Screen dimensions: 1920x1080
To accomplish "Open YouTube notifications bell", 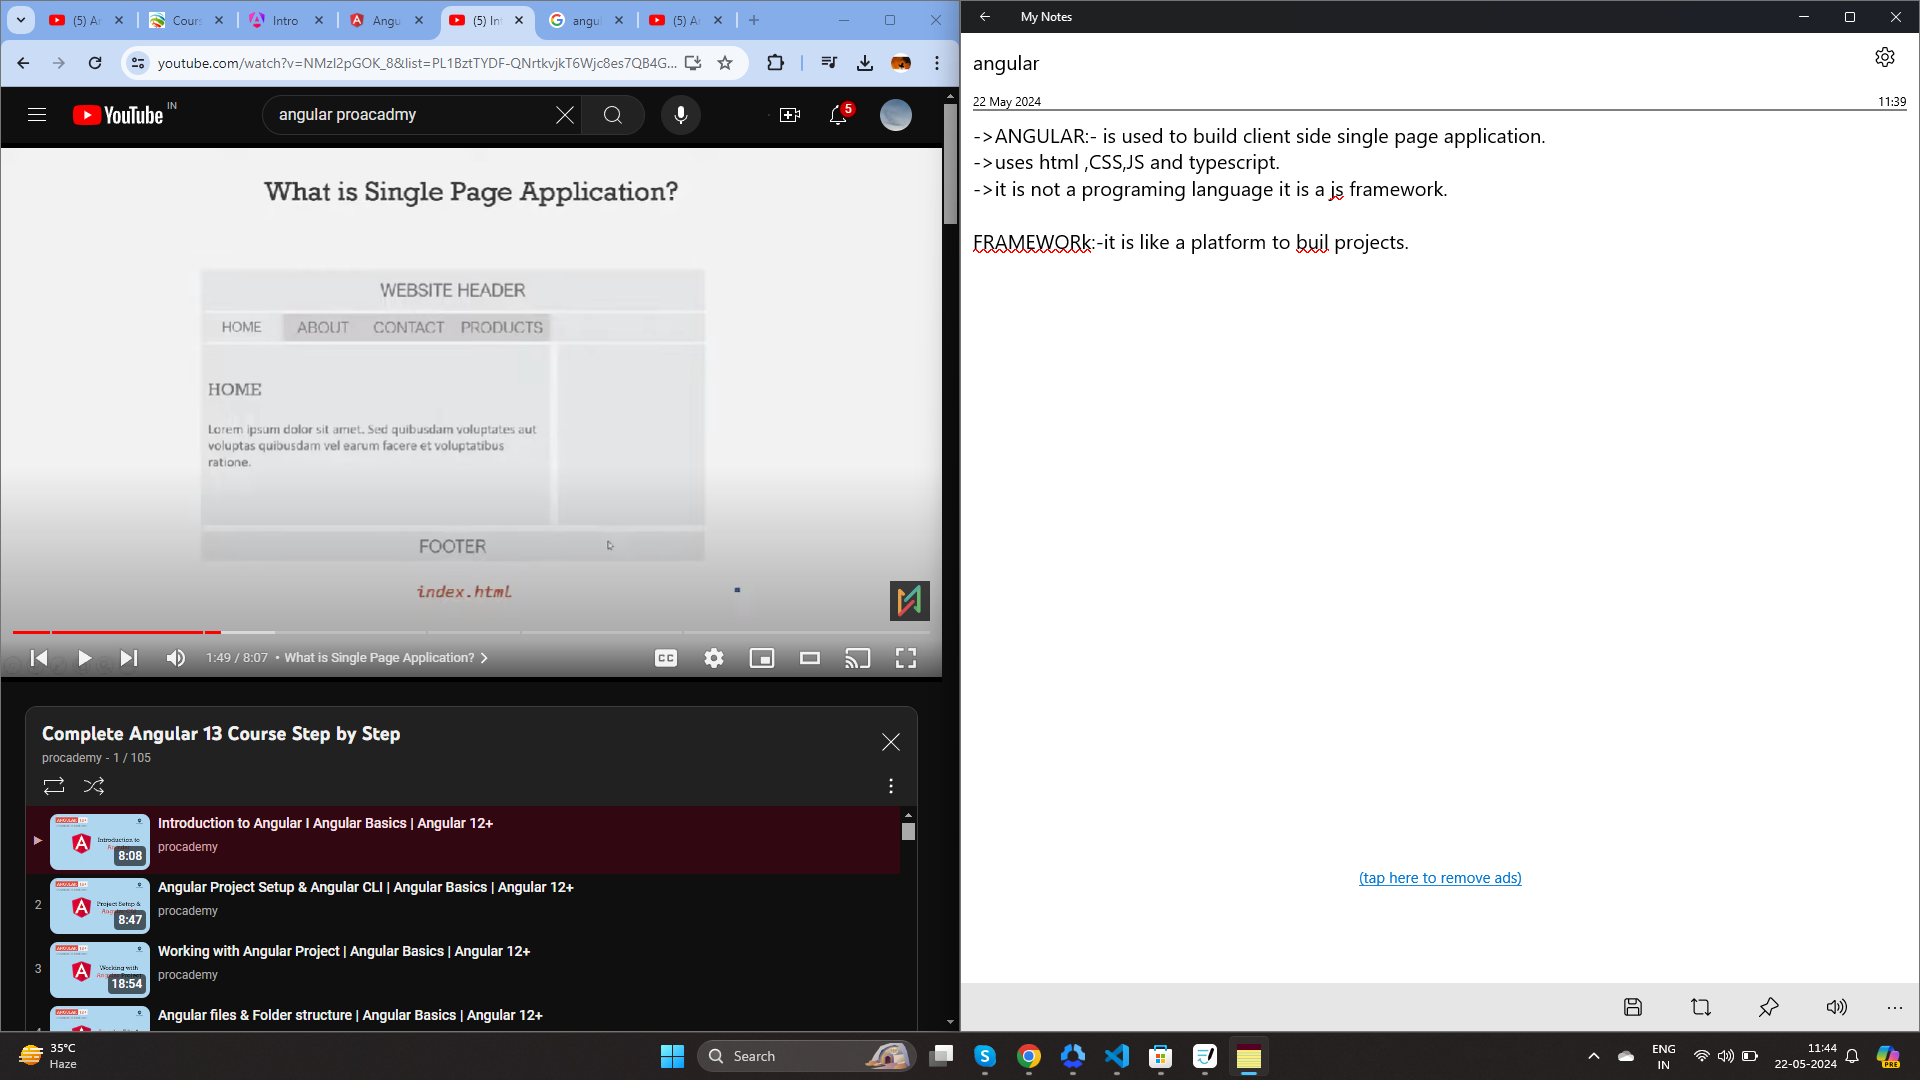I will click(838, 115).
